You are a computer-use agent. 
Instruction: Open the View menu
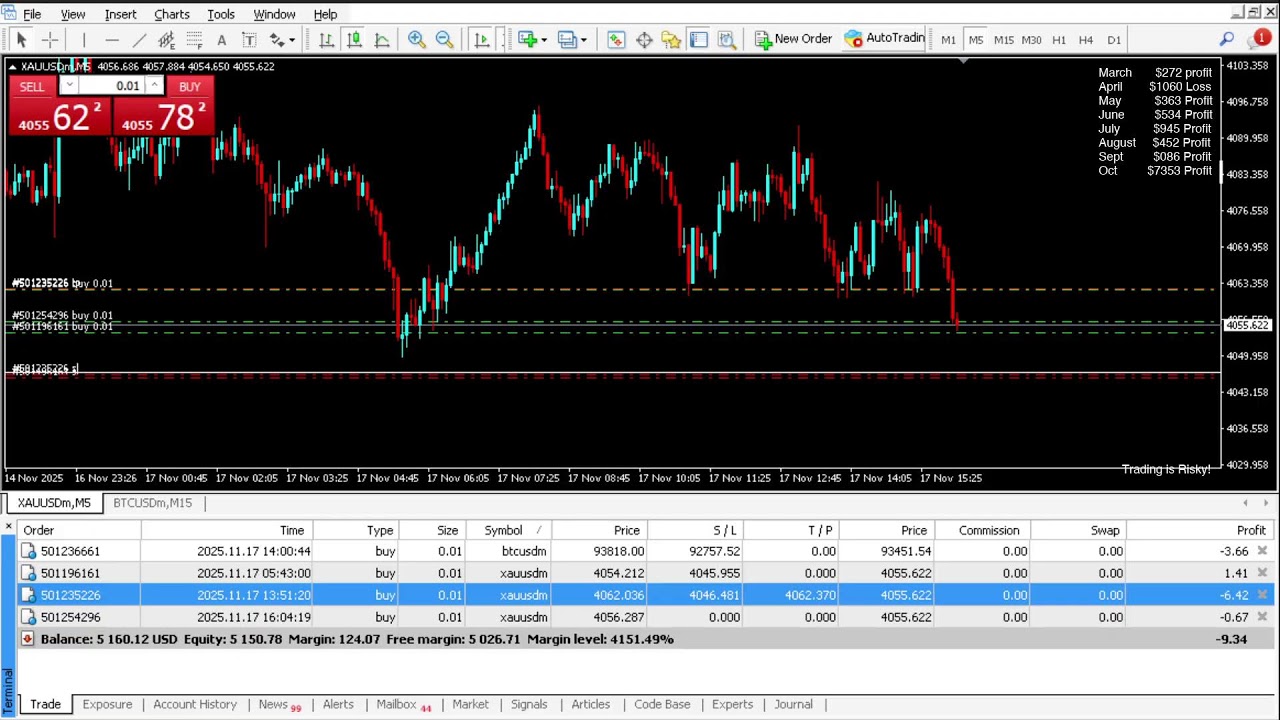[x=73, y=15]
